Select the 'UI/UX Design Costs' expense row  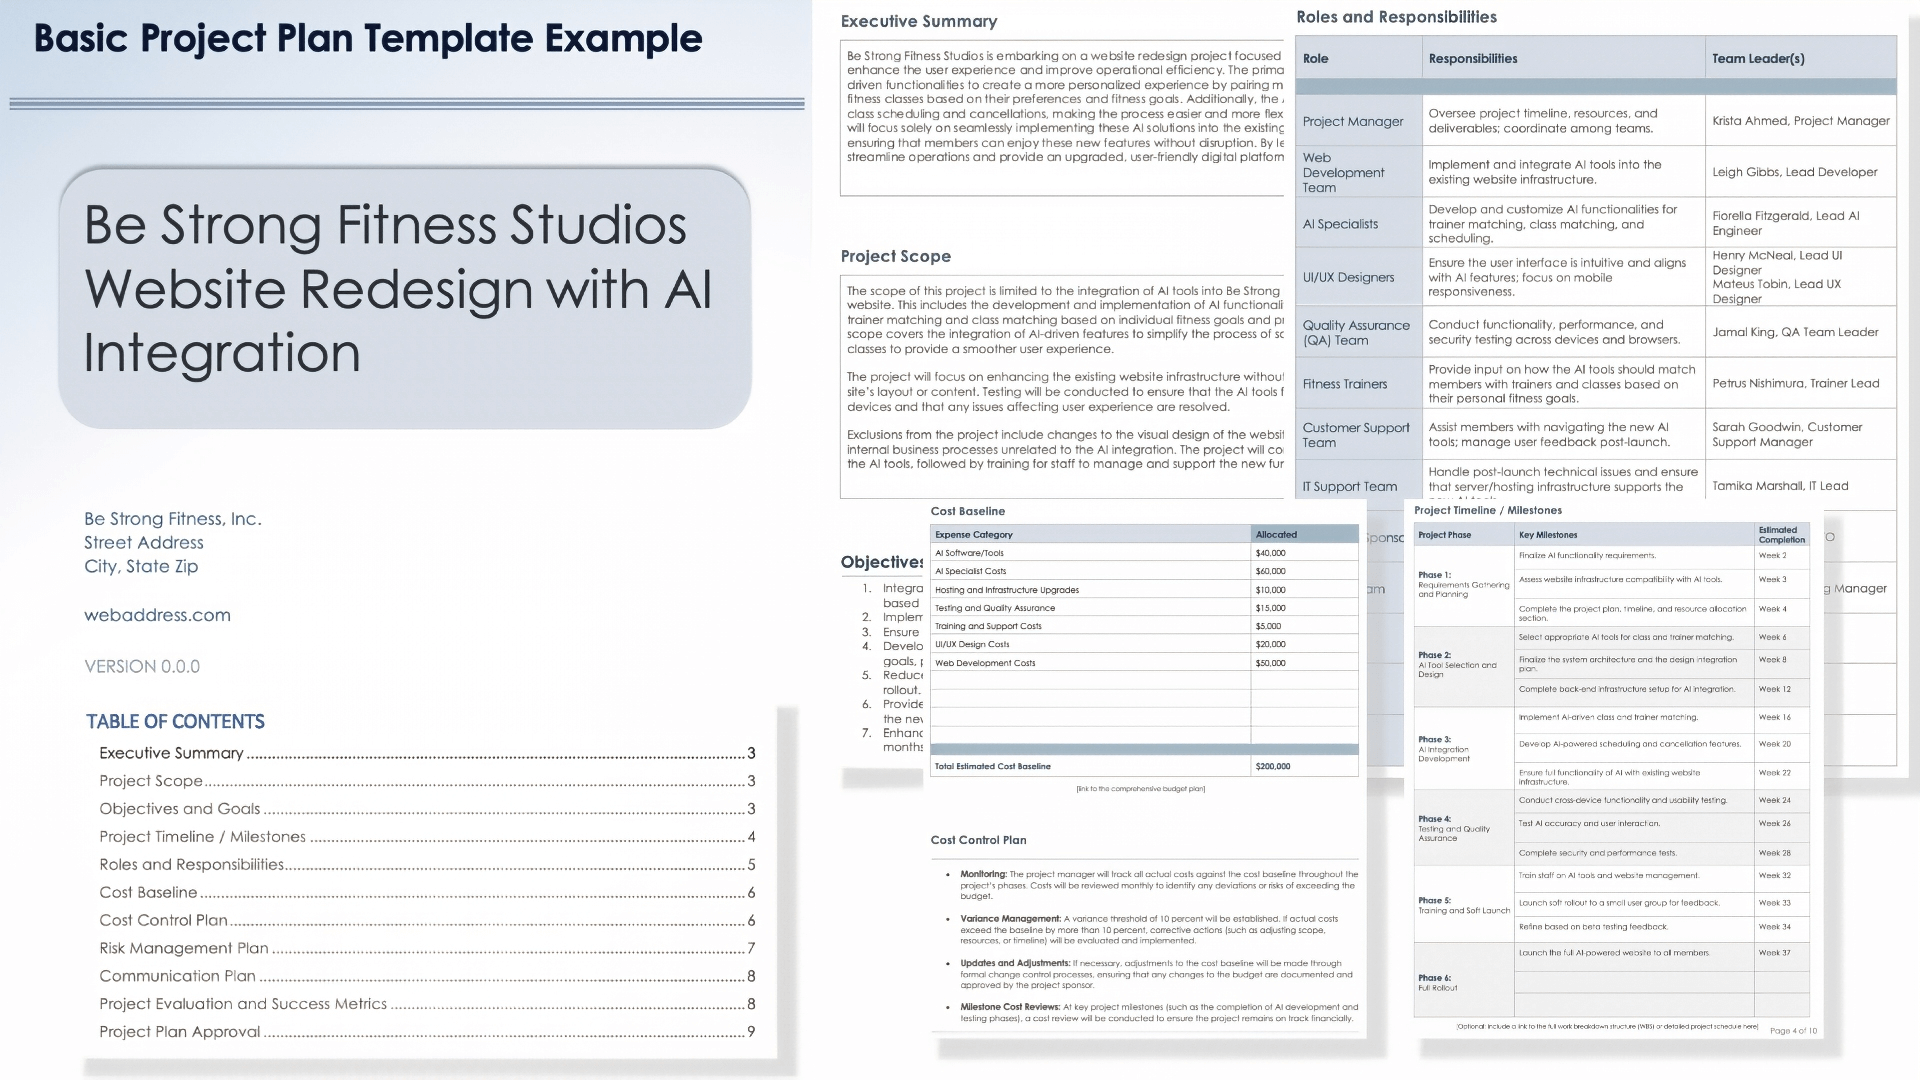click(1144, 644)
